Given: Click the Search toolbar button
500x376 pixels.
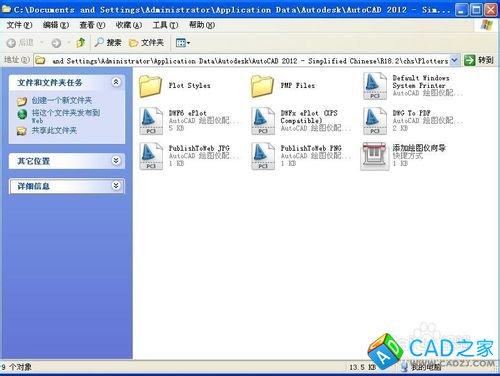Looking at the screenshot, I should [108, 43].
